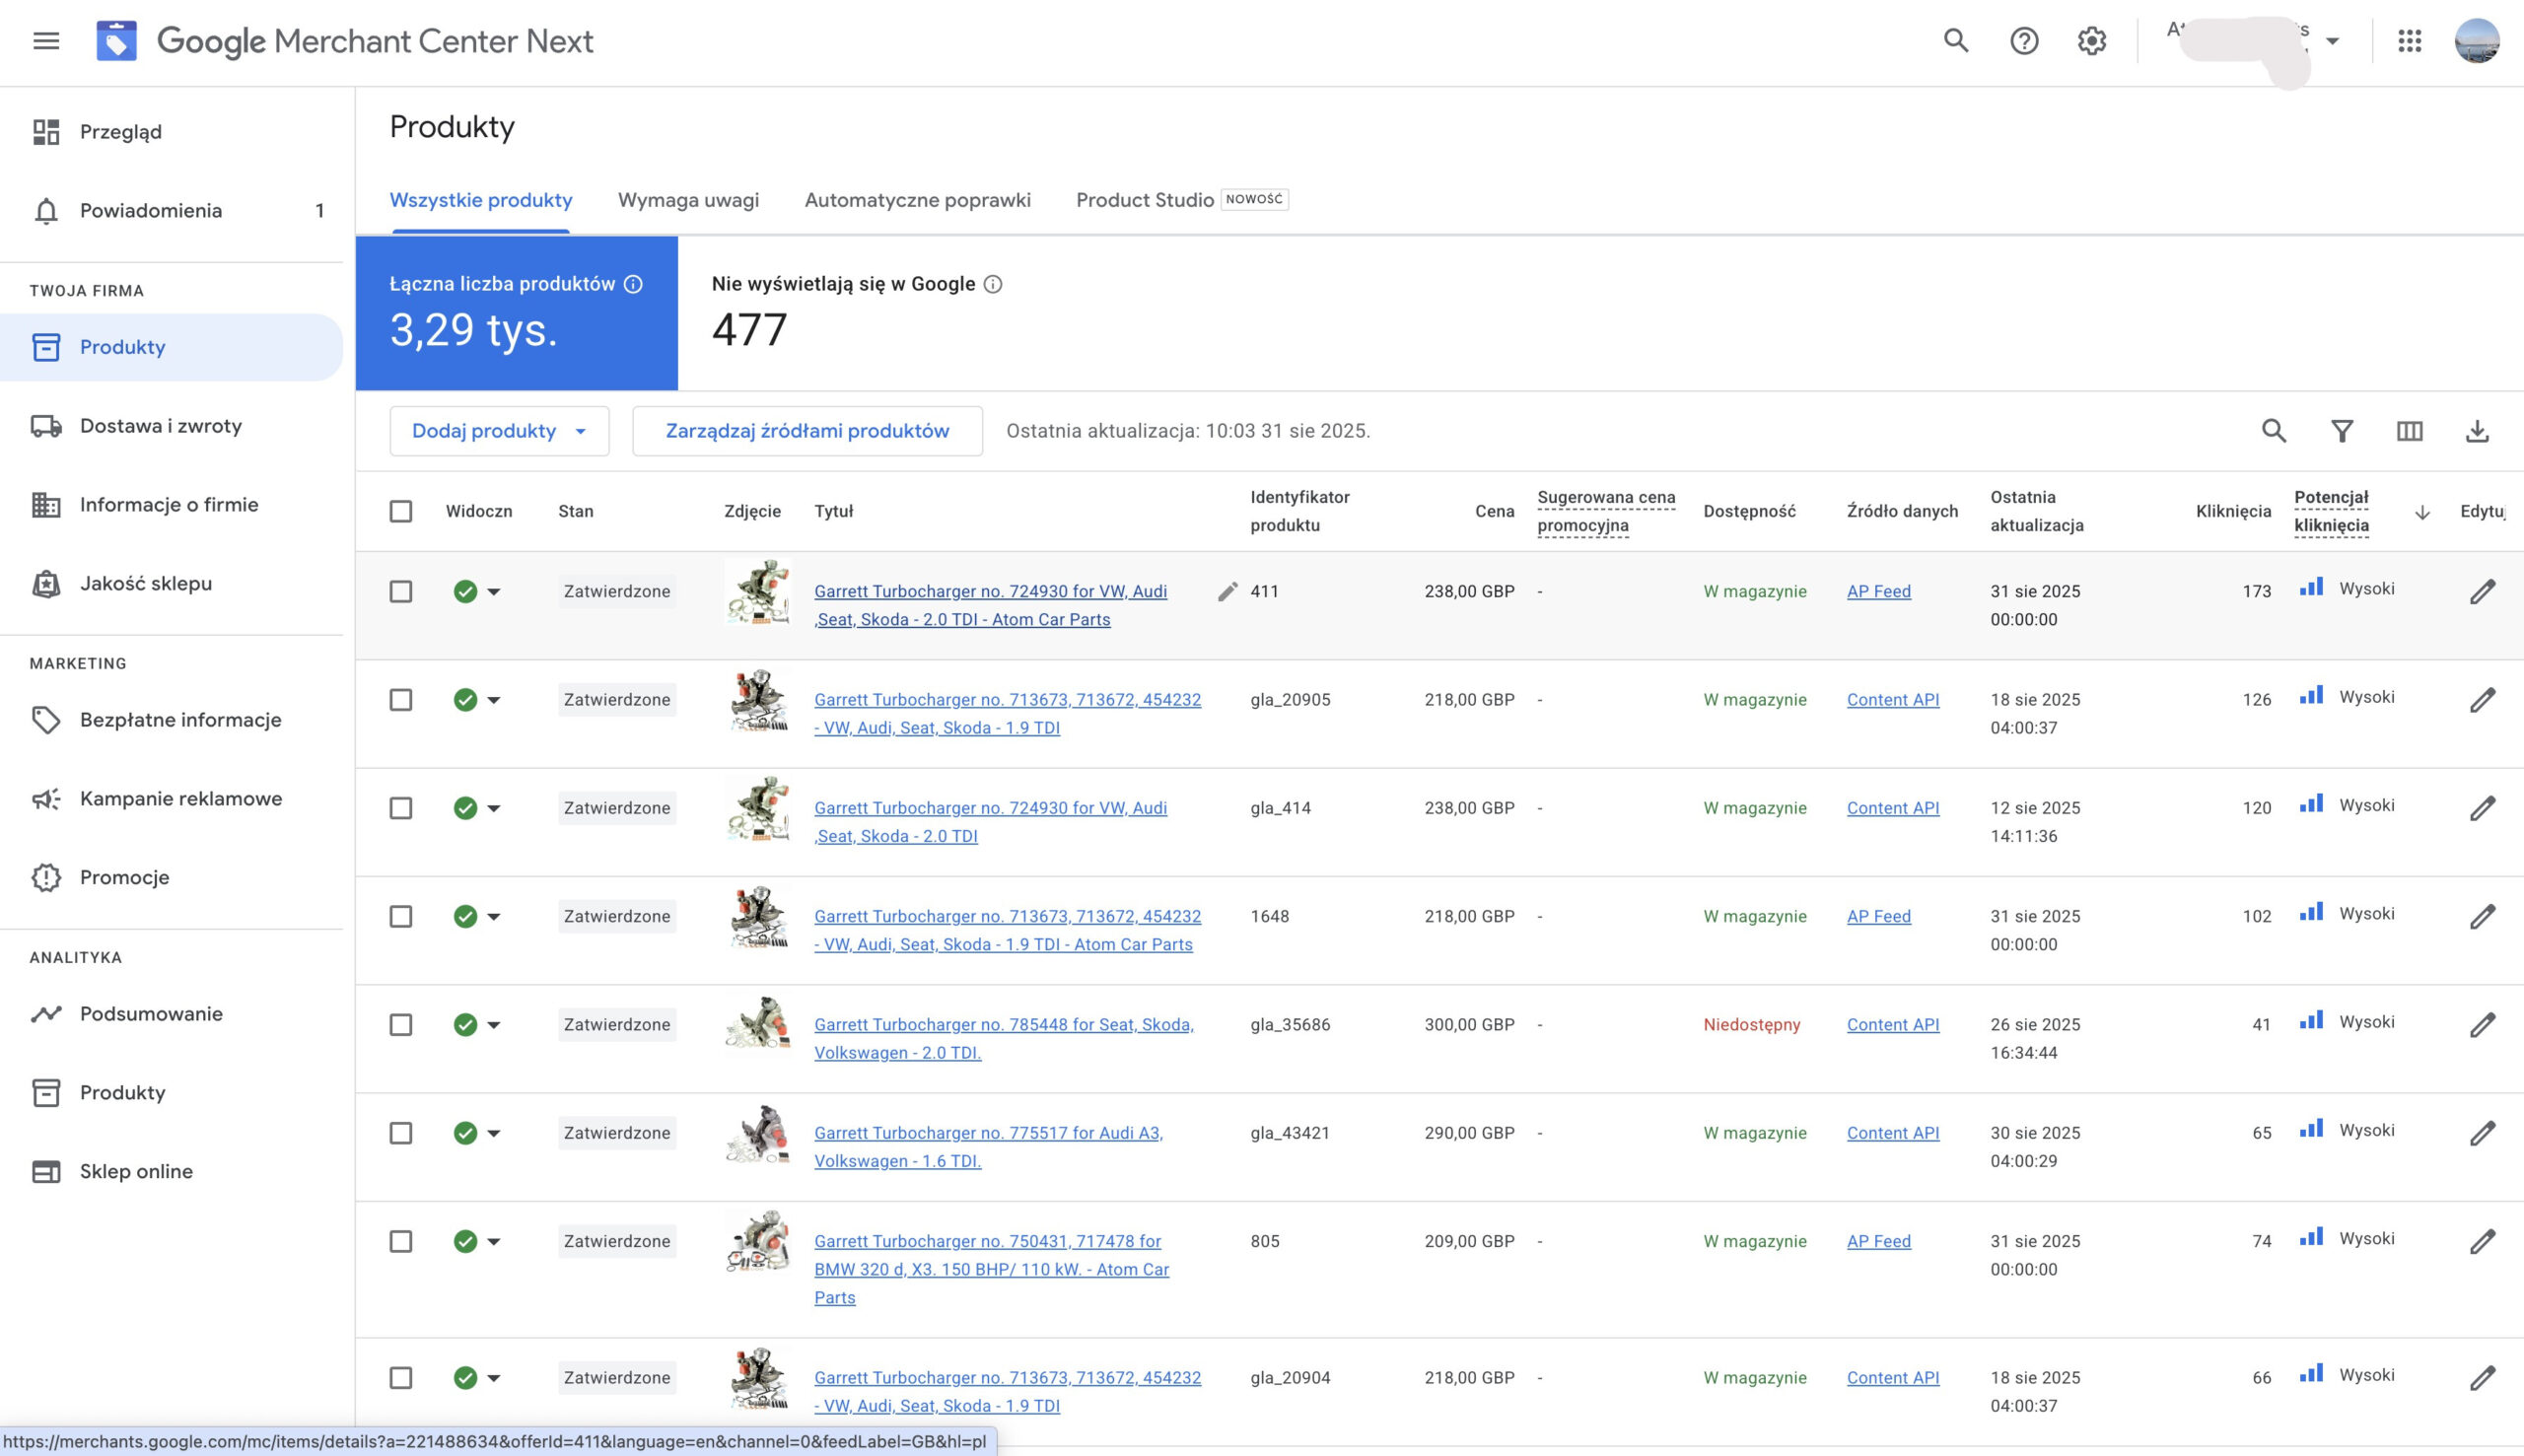Check the row for product gla_20904
The height and width of the screenshot is (1456, 2524).
pyautogui.click(x=401, y=1377)
